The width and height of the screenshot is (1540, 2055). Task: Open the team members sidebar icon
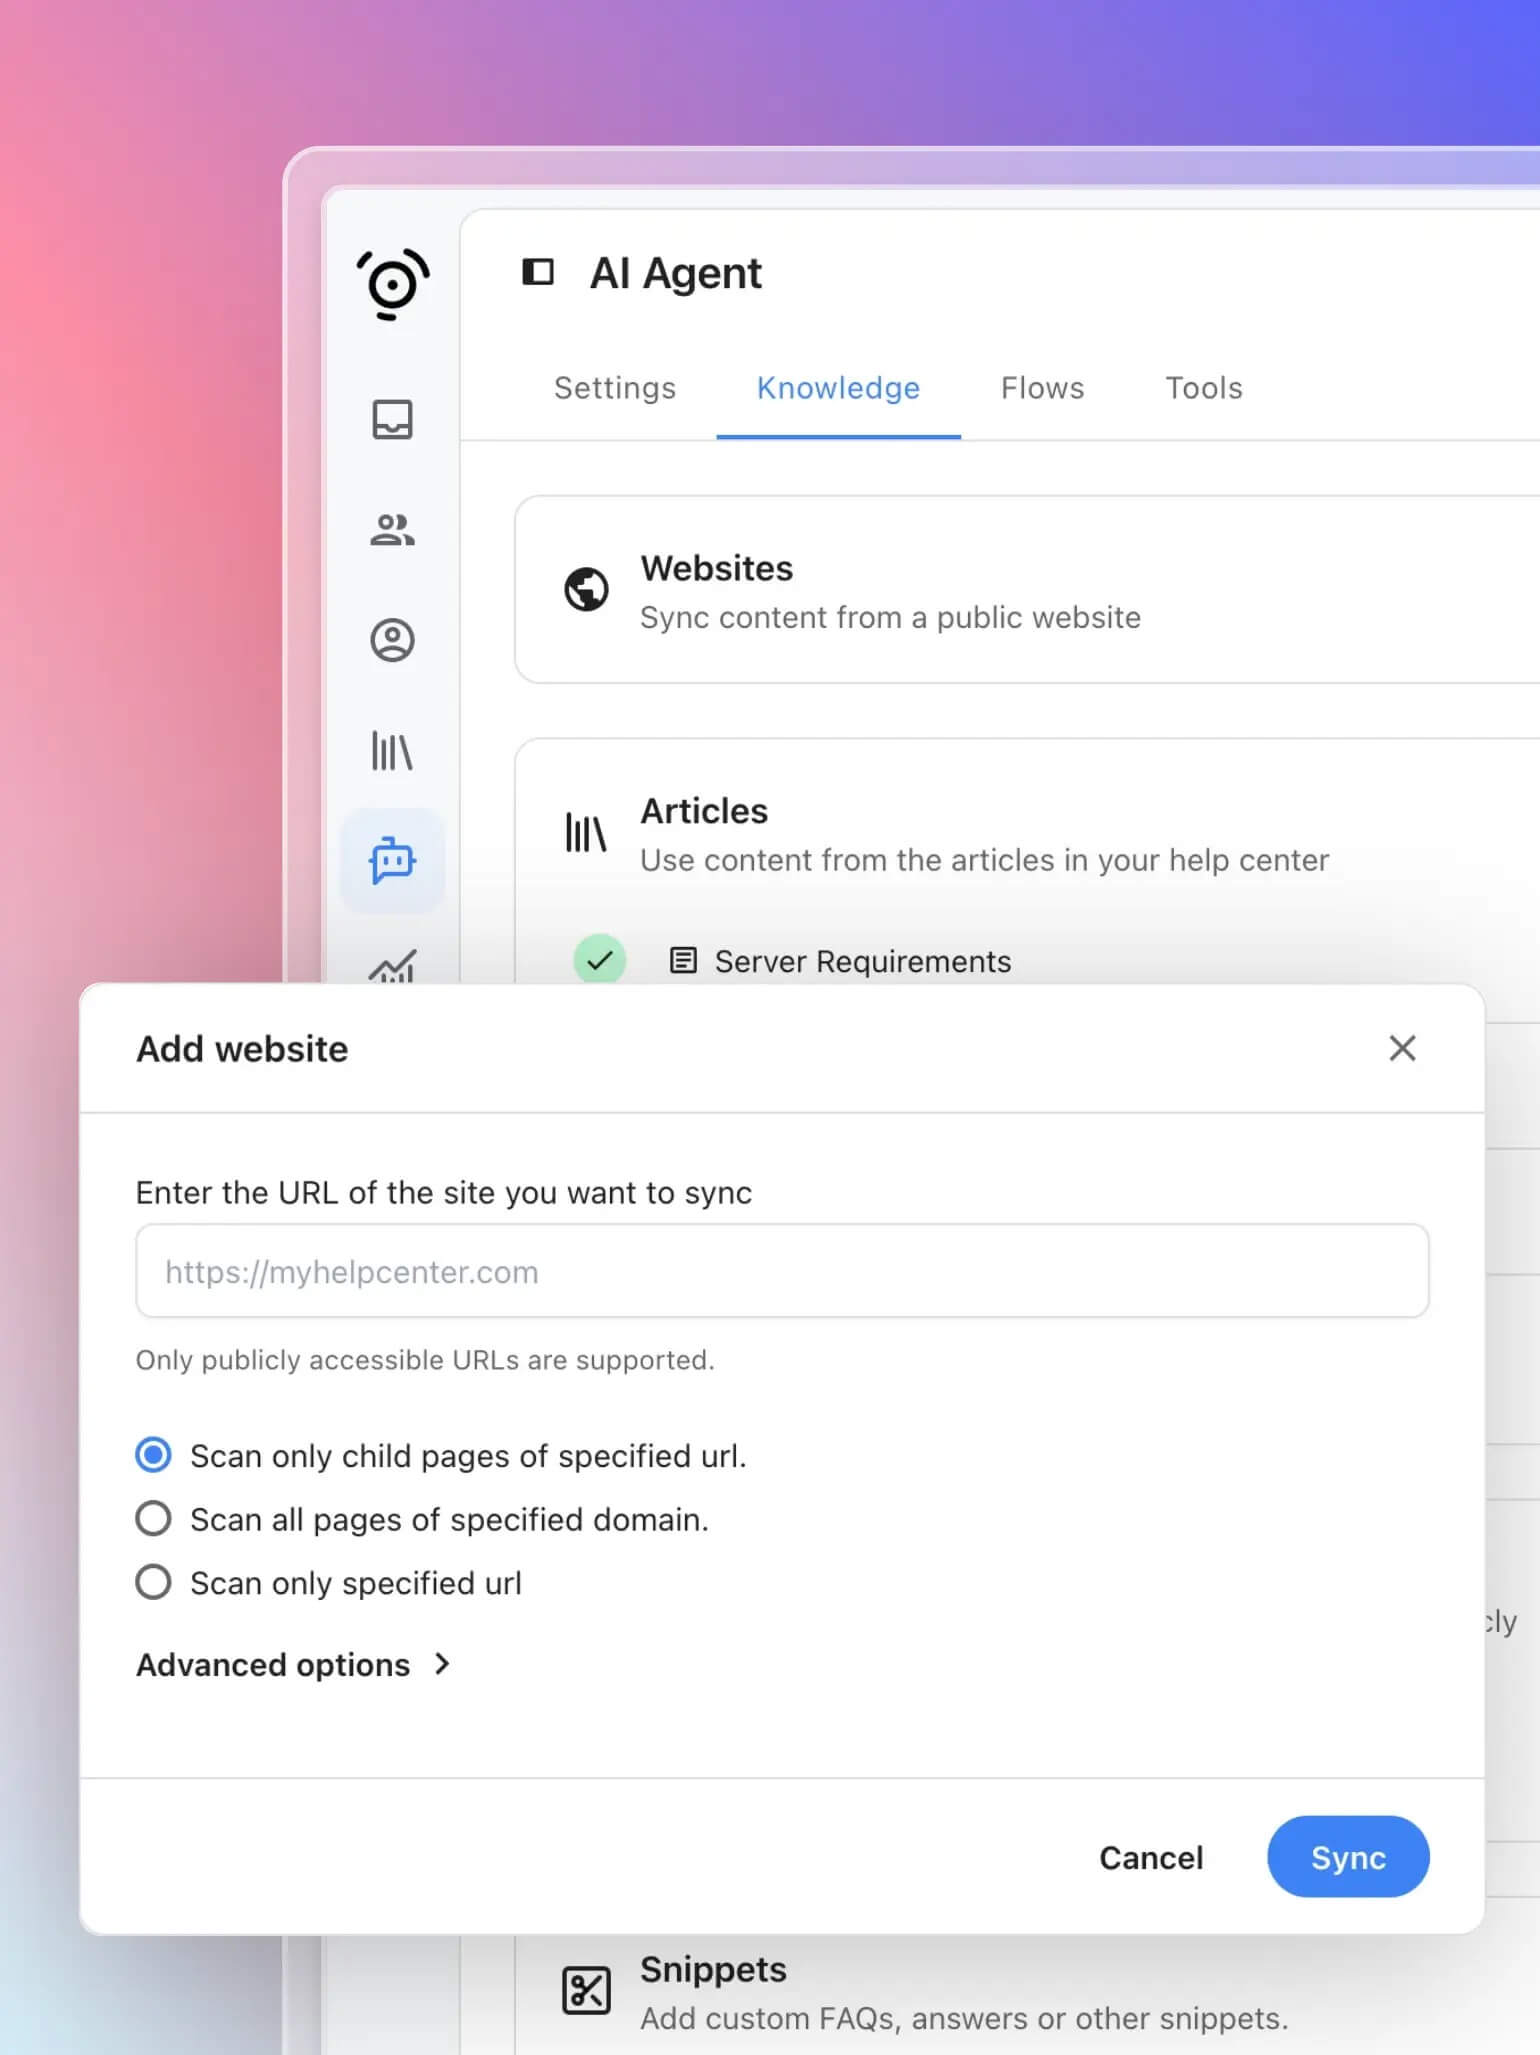(x=392, y=530)
